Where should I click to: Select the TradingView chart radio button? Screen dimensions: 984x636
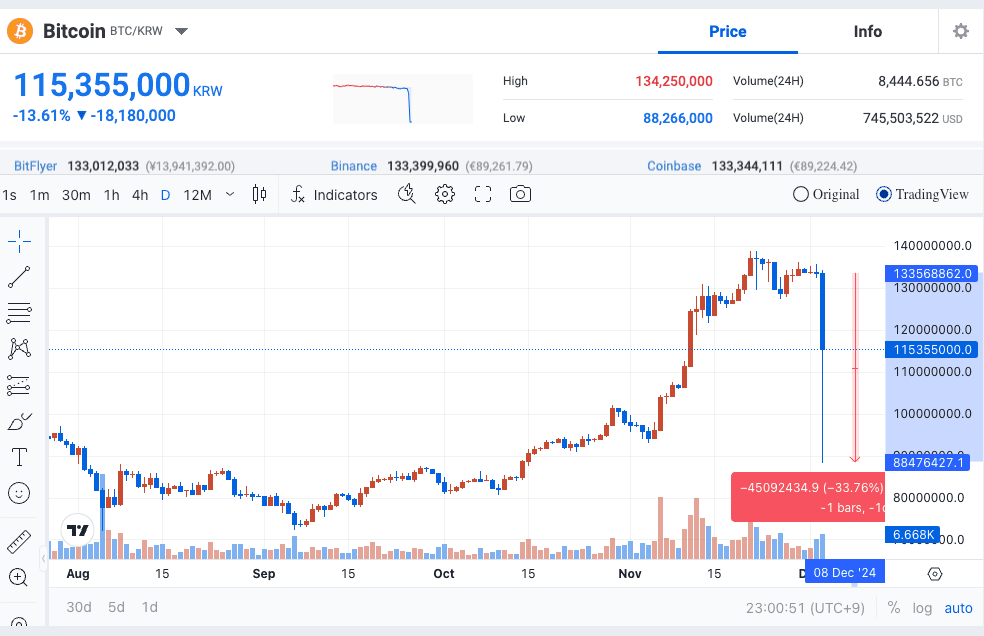click(884, 195)
